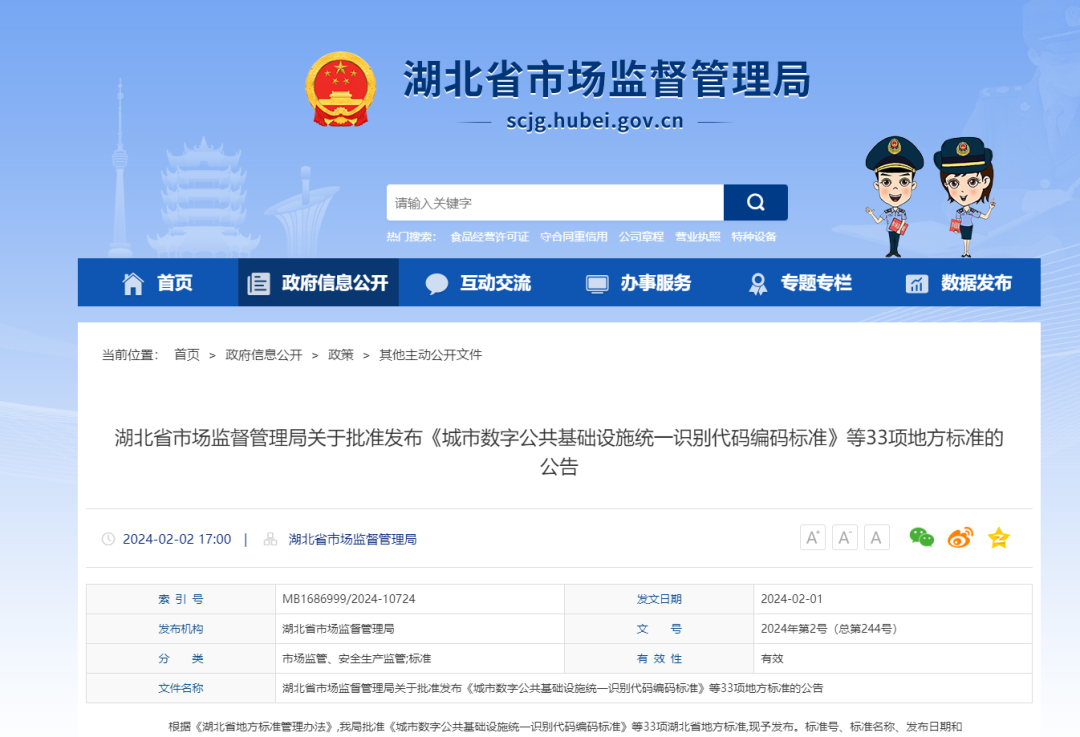Open the 互动交流 section
1080x737 pixels.
(478, 283)
